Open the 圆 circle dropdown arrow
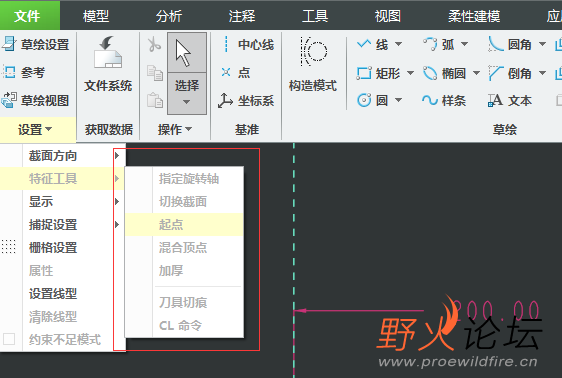562x378 pixels. pyautogui.click(x=398, y=100)
